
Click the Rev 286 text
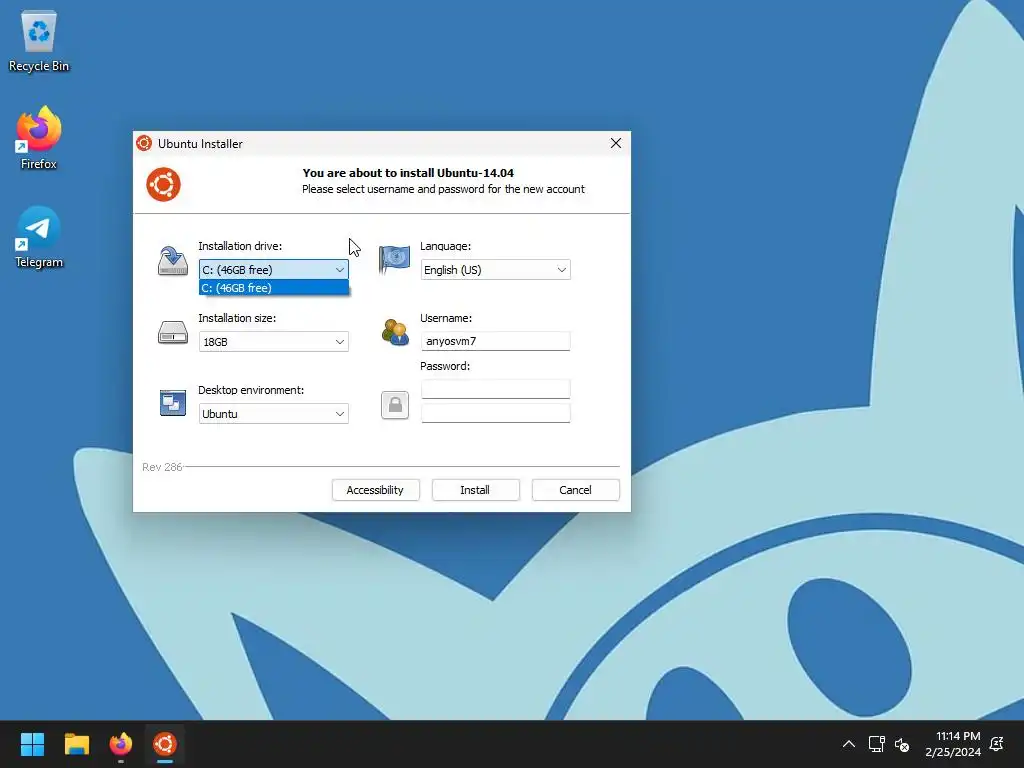point(162,467)
